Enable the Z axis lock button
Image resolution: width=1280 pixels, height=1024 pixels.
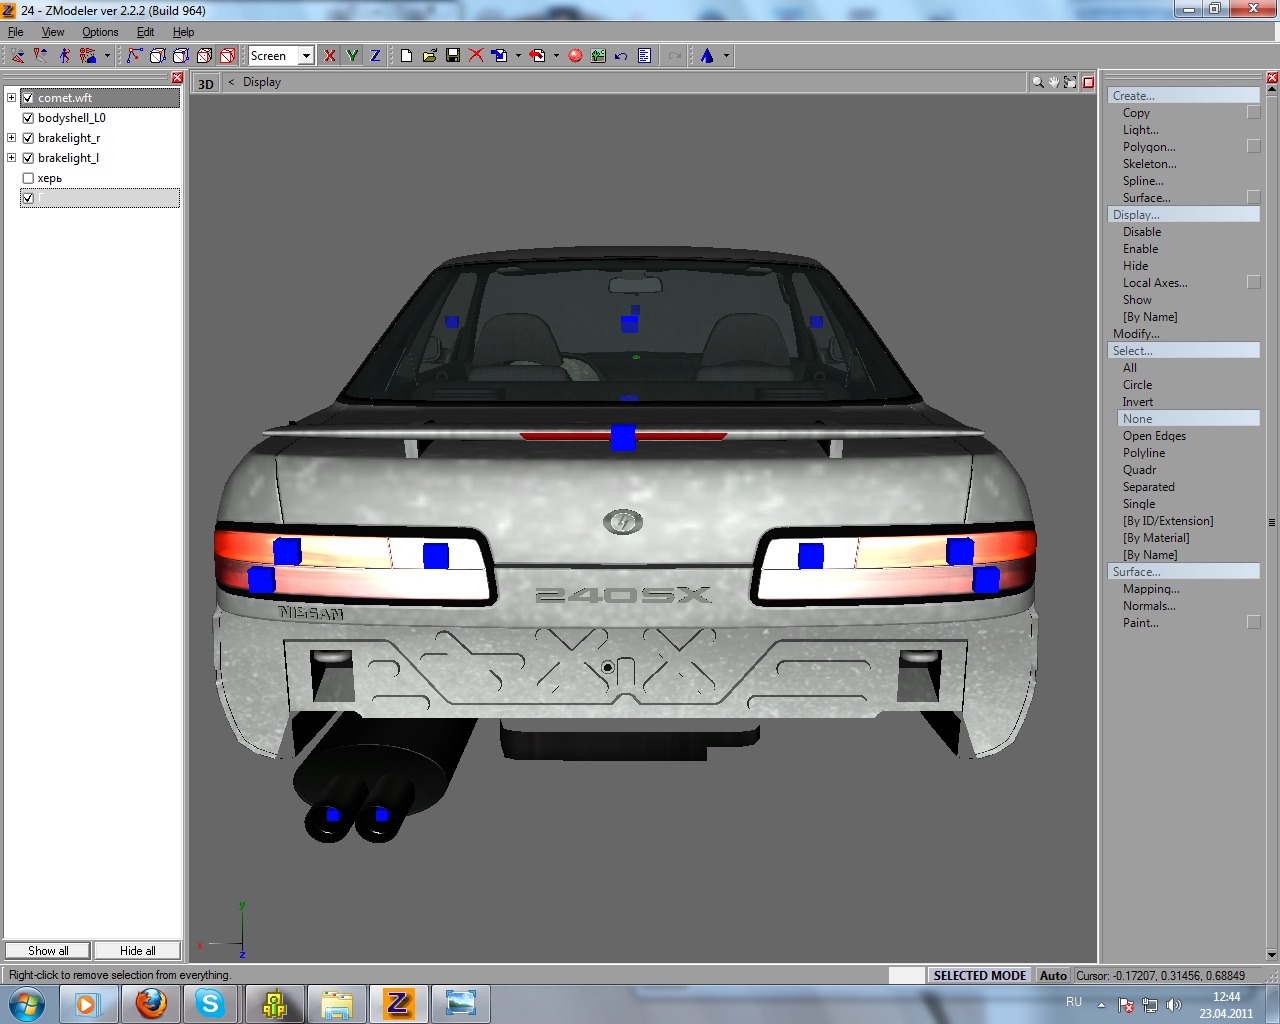coord(376,56)
